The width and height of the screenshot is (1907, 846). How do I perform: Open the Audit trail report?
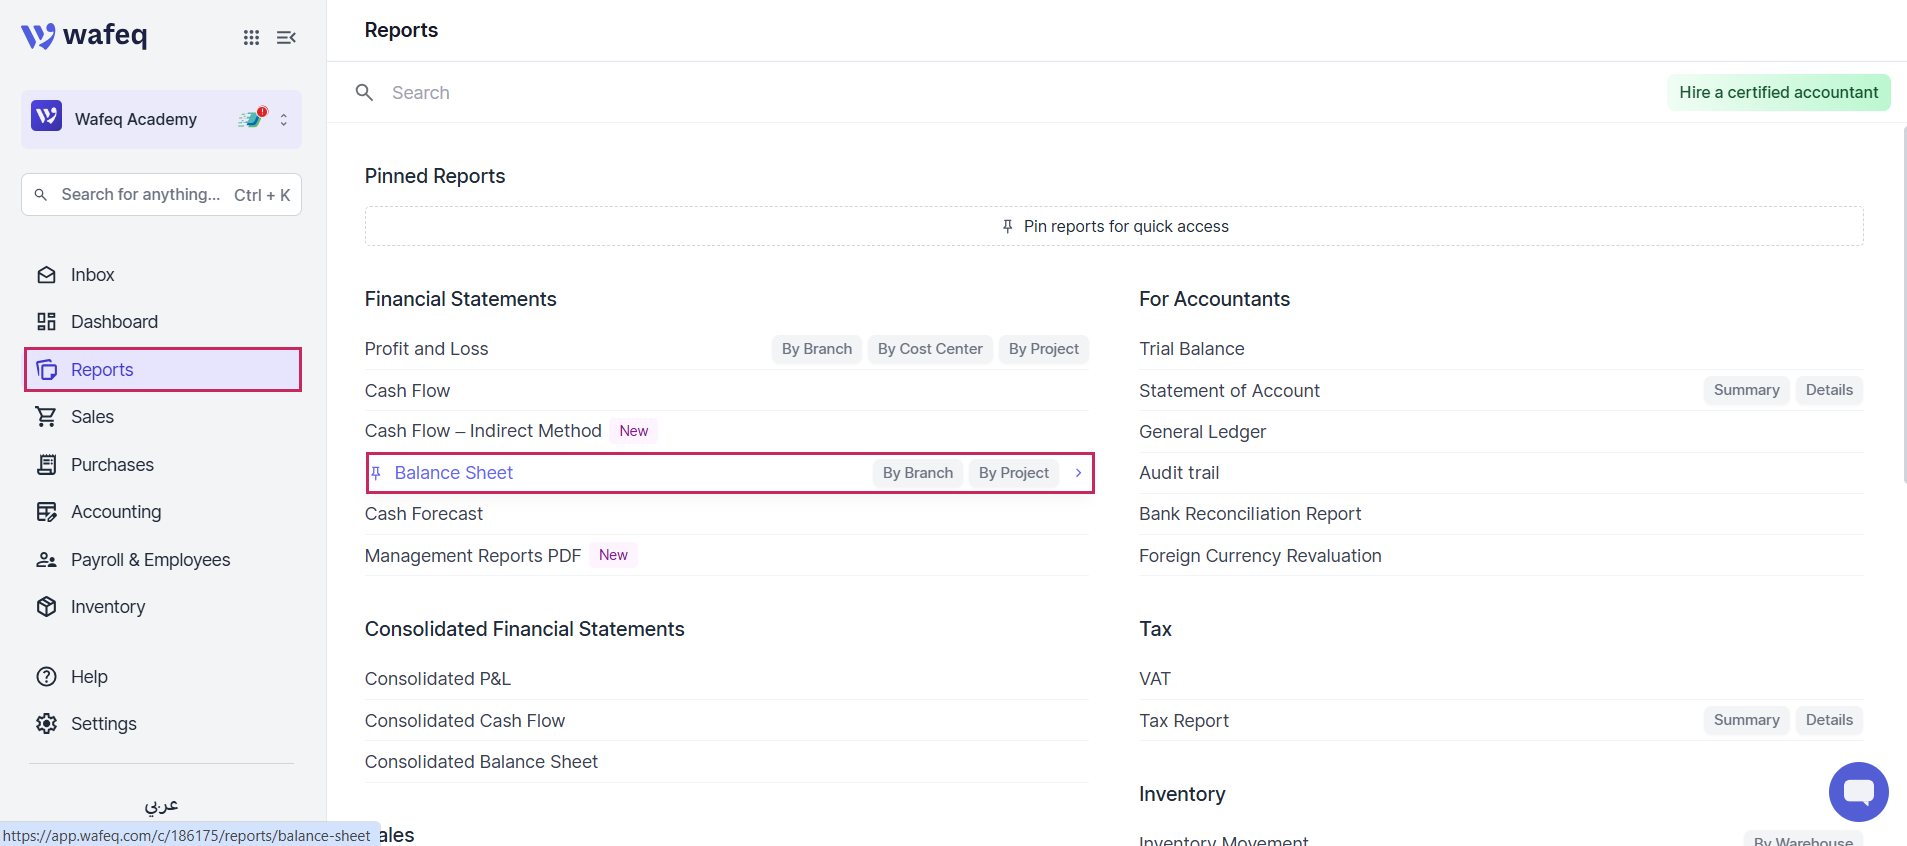tap(1179, 473)
